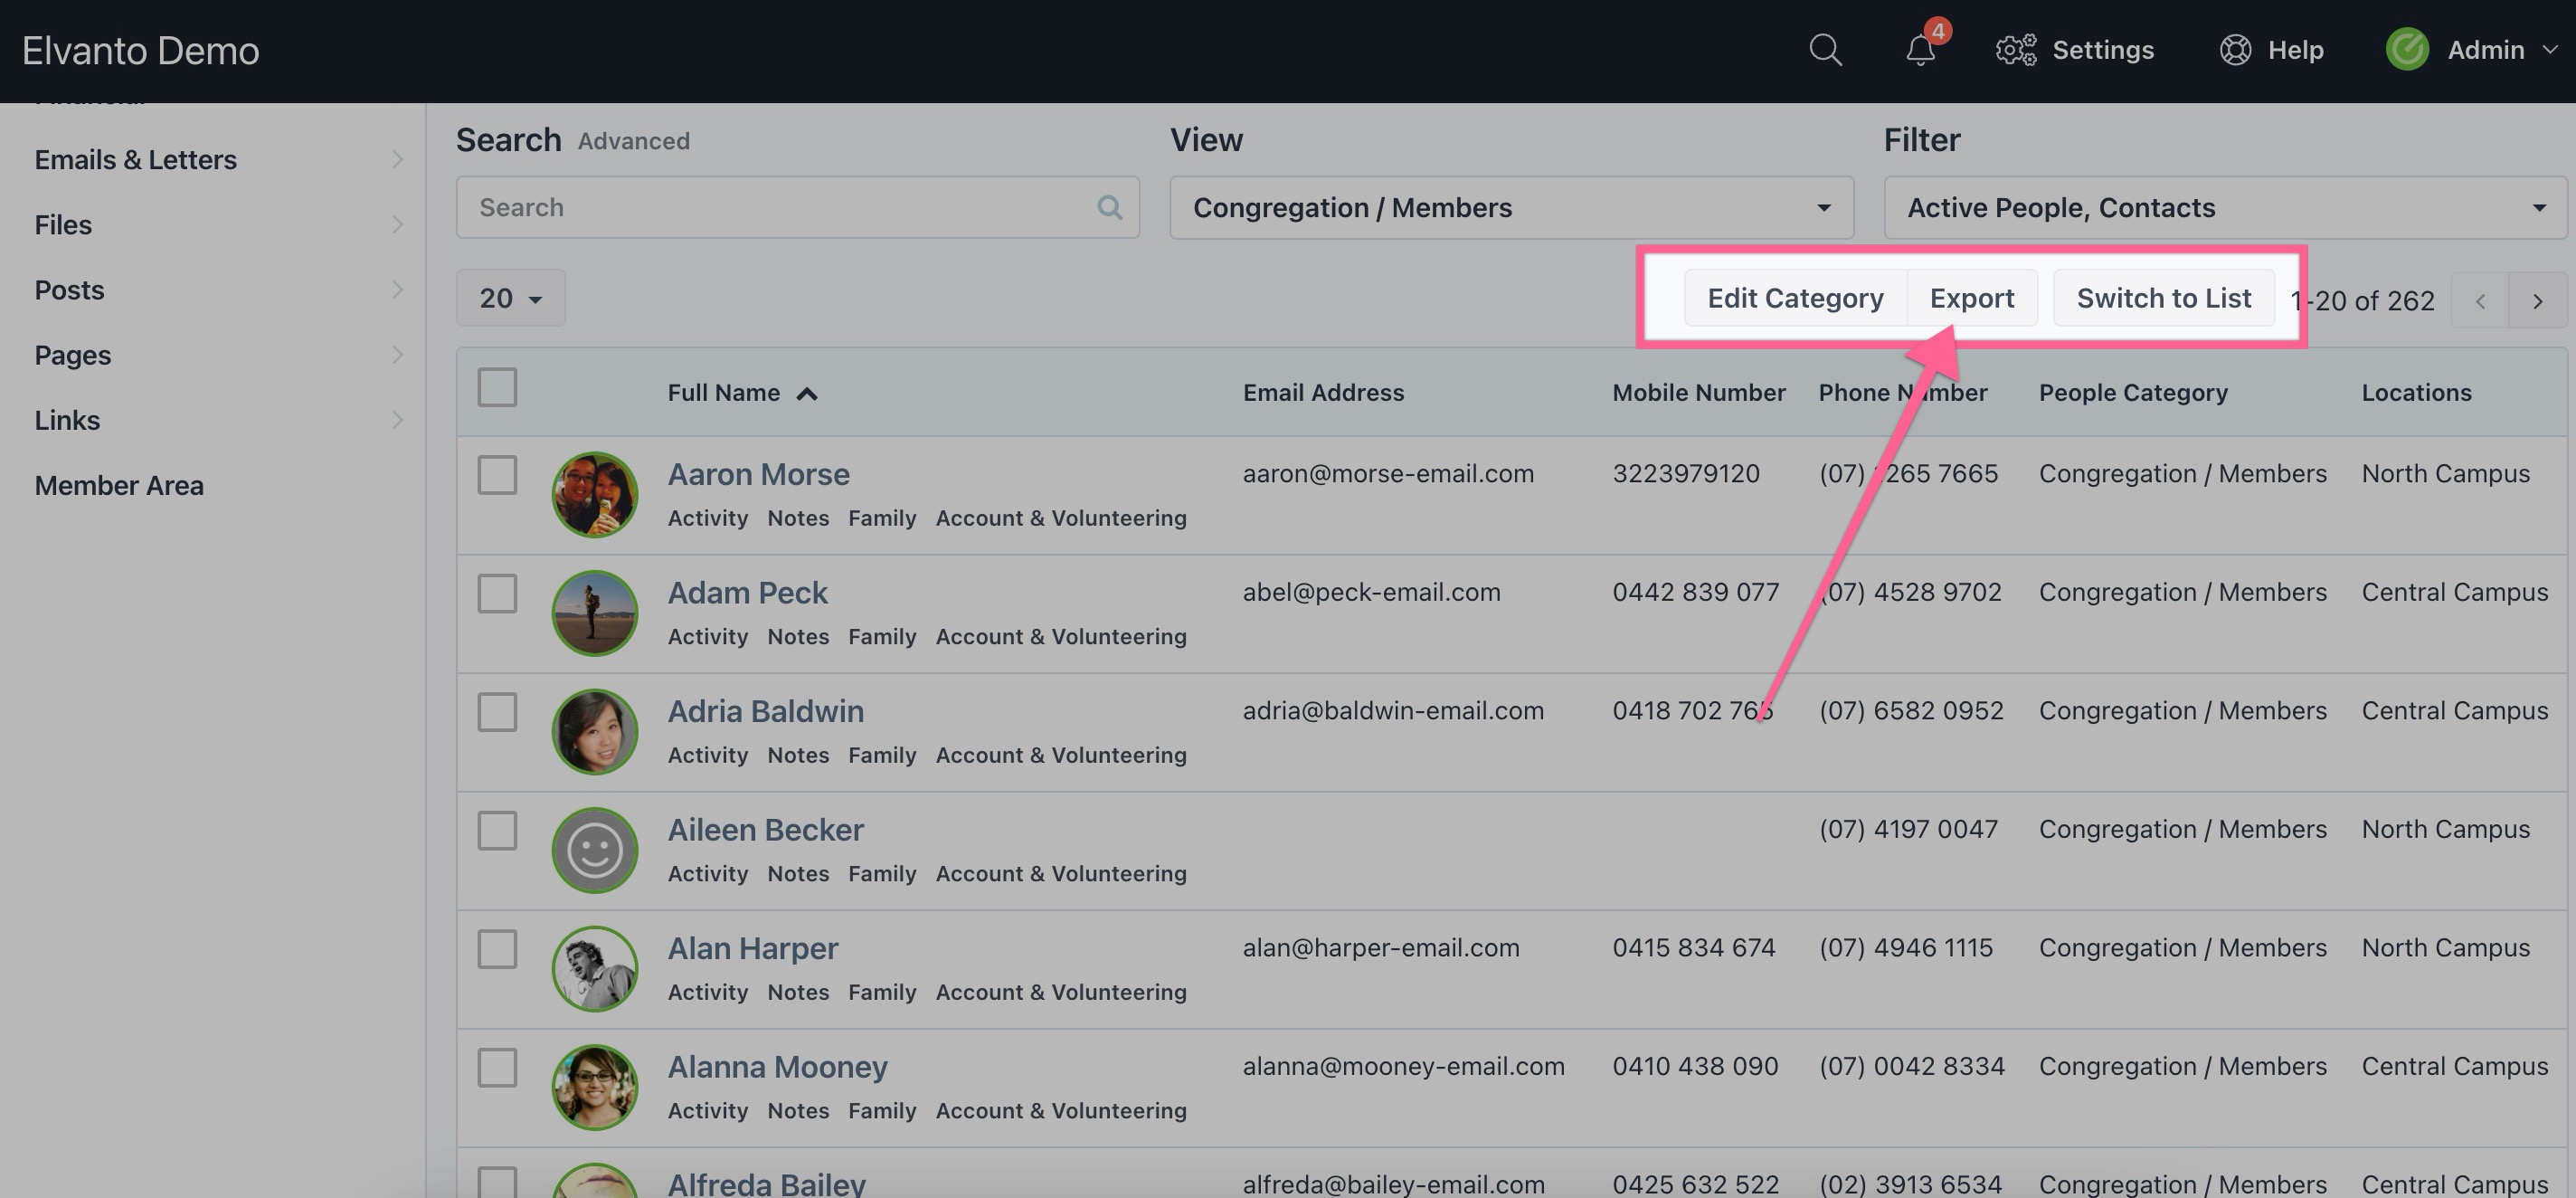The width and height of the screenshot is (2576, 1198).
Task: Click the magnifier icon inside Search field
Action: click(x=1109, y=207)
